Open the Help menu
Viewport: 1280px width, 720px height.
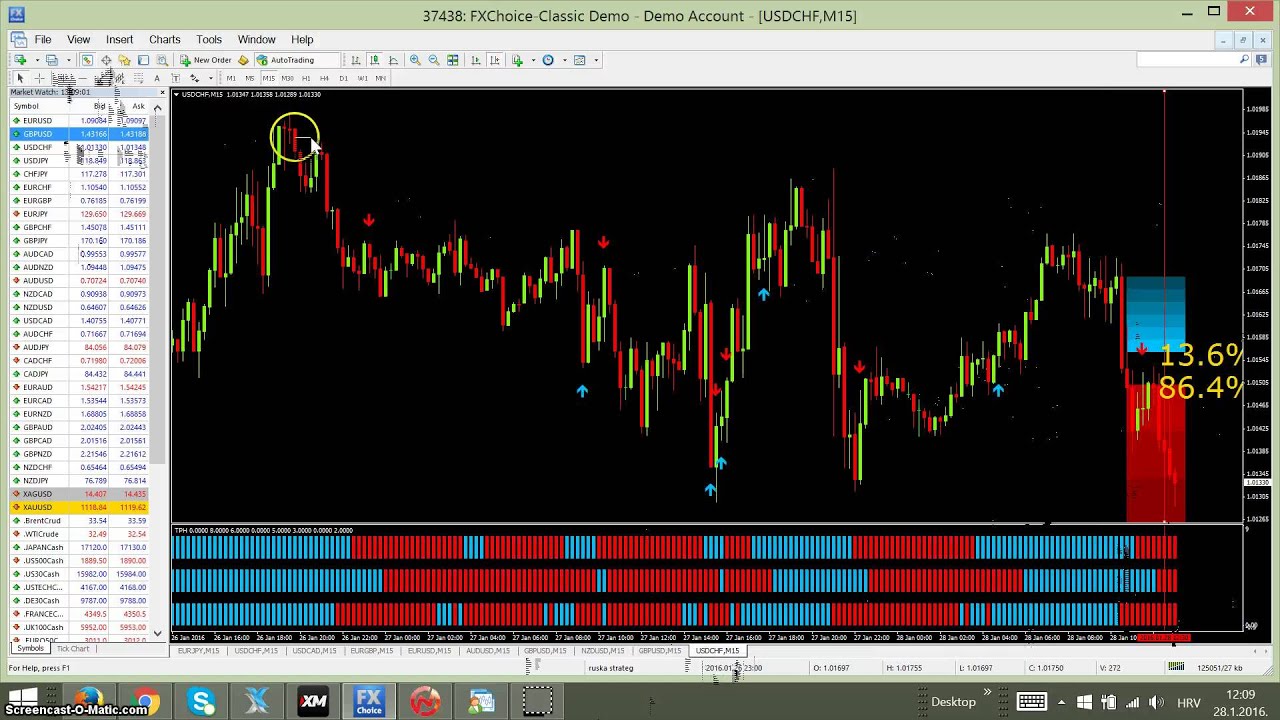302,39
